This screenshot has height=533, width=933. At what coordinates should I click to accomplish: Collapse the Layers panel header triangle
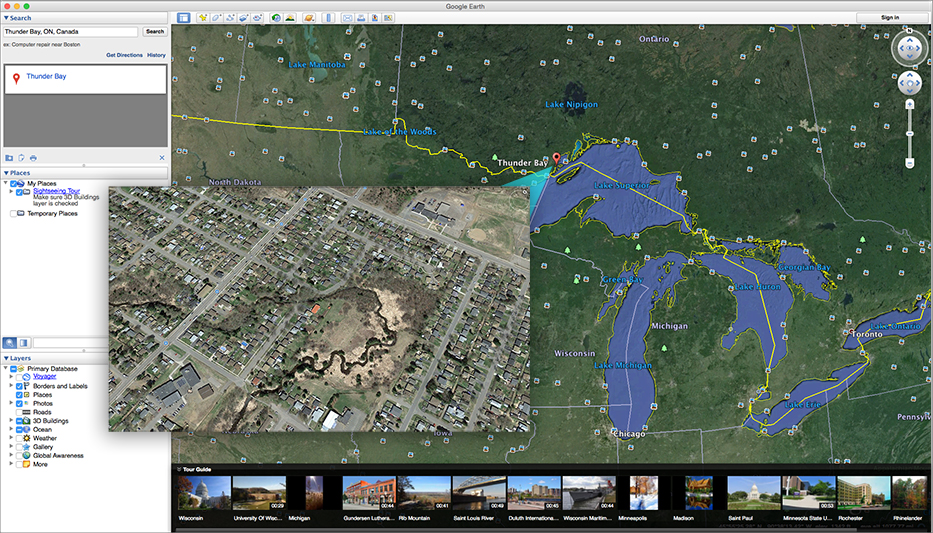7,359
